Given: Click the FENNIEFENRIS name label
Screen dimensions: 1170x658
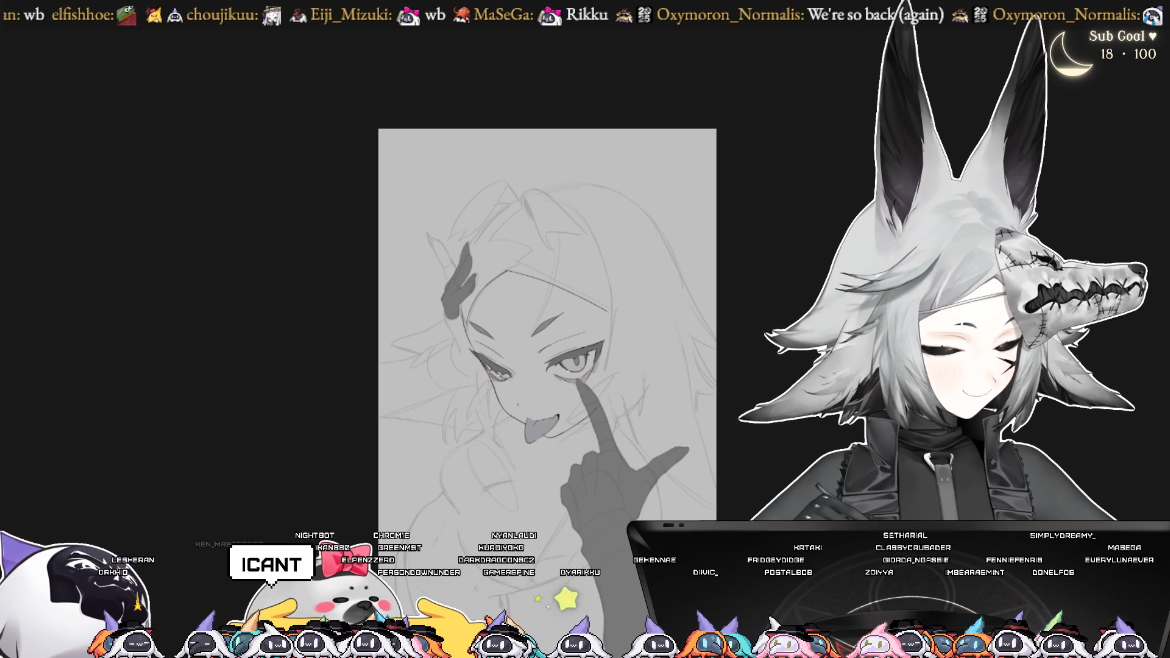Looking at the screenshot, I should click(x=1014, y=560).
